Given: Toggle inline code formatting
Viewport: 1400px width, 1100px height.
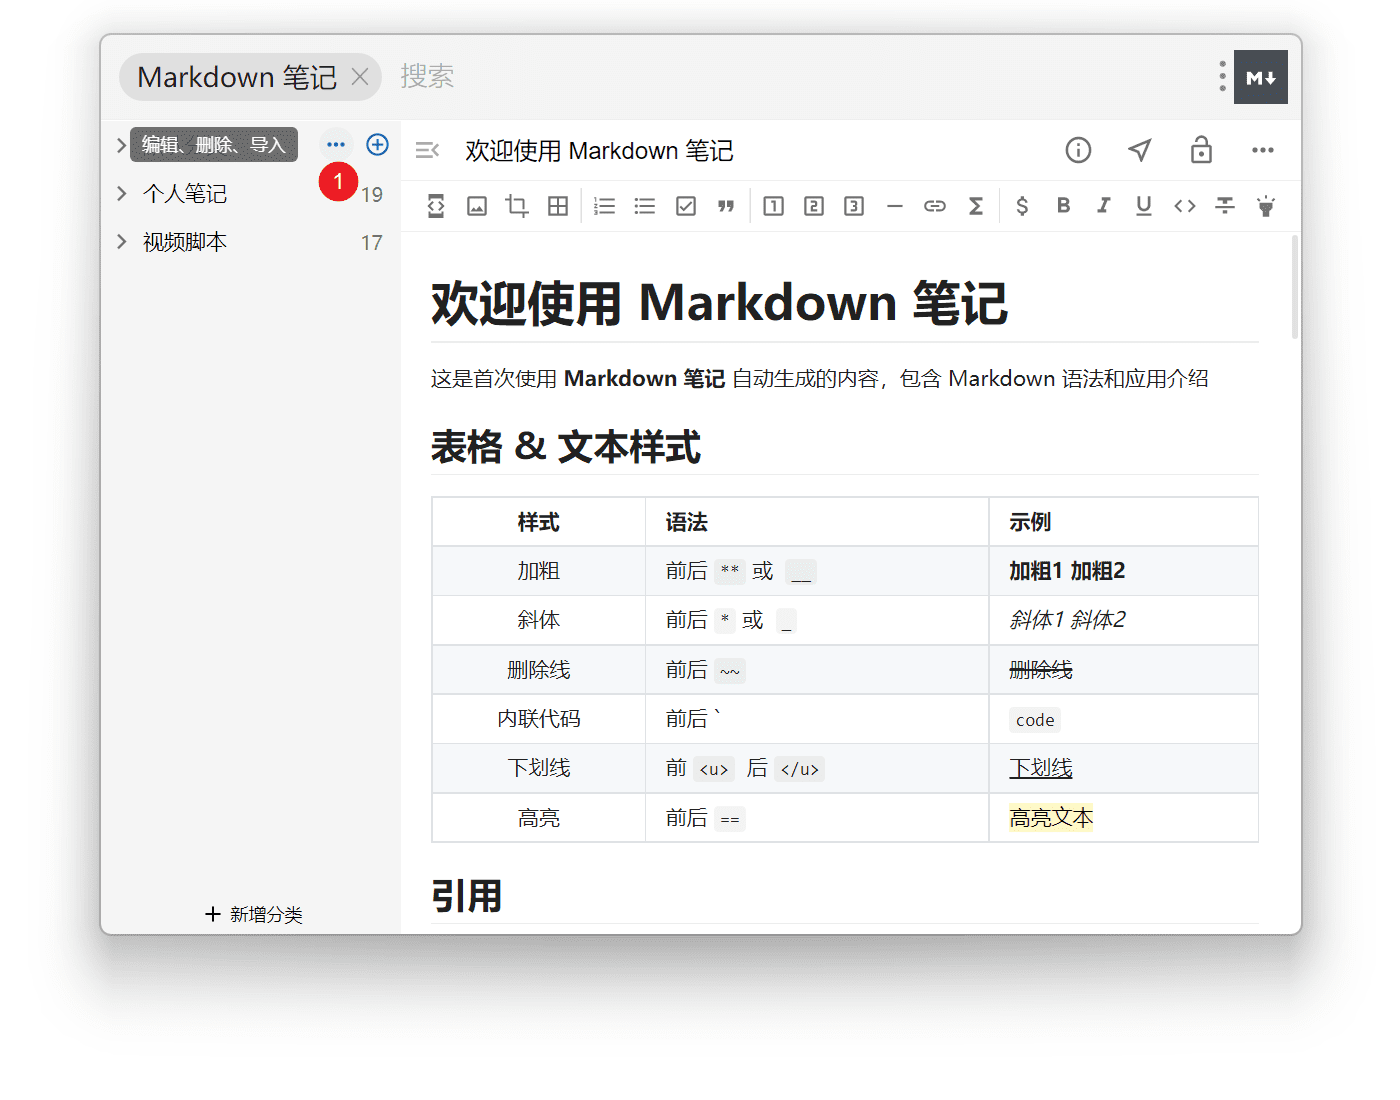Looking at the screenshot, I should click(x=1185, y=206).
